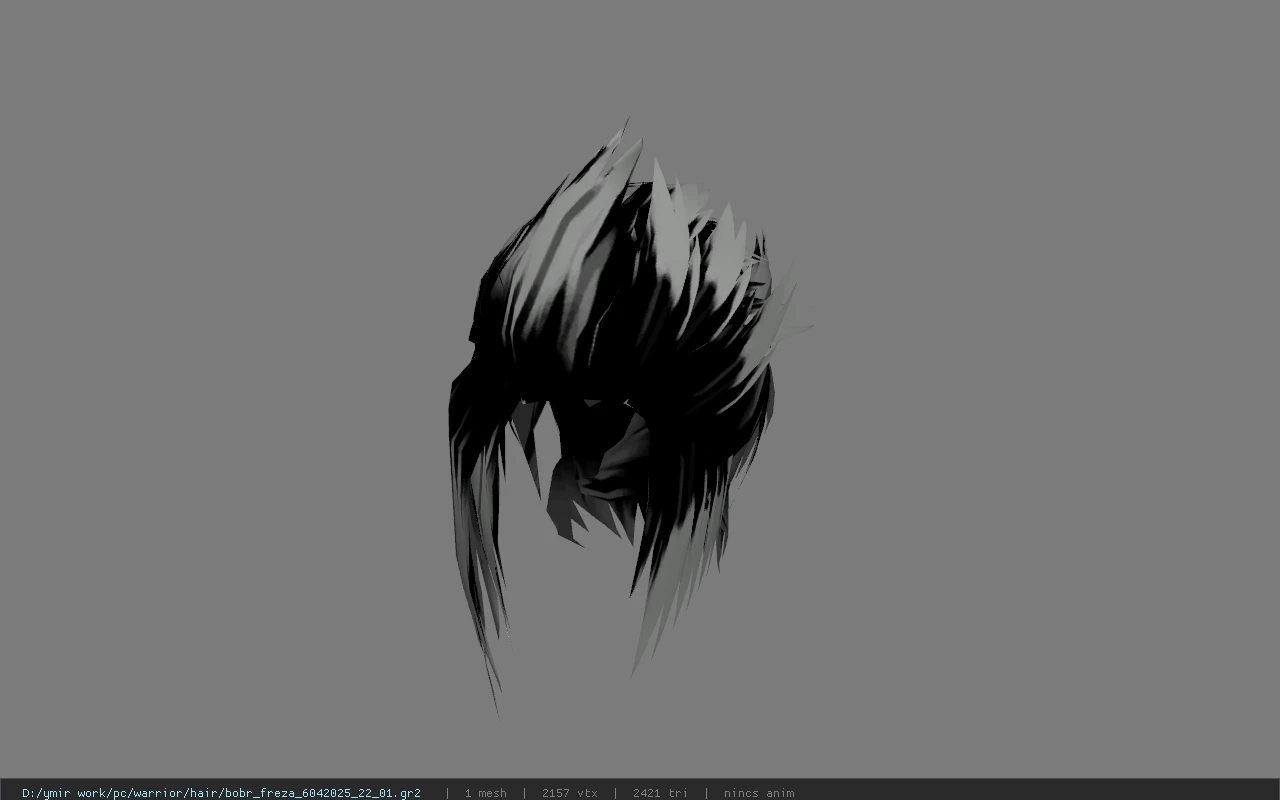The height and width of the screenshot is (800, 1280).
Task: Click the empty gray viewport right of the model
Action: coord(1030,400)
